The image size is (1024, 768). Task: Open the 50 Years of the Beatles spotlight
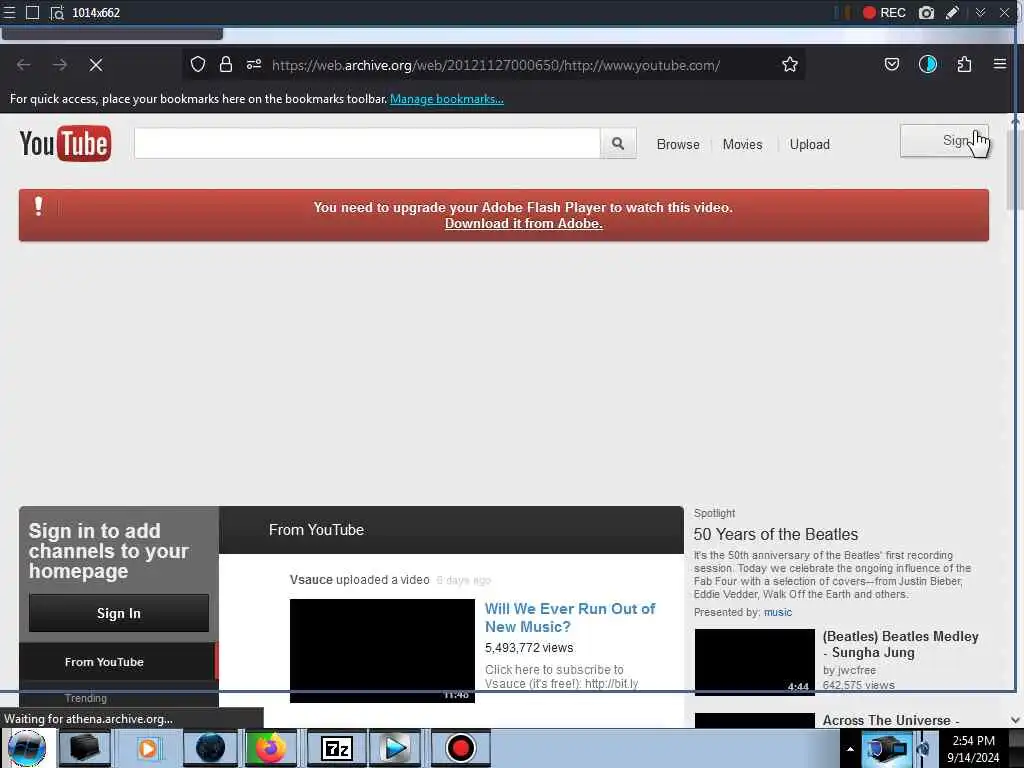[775, 534]
